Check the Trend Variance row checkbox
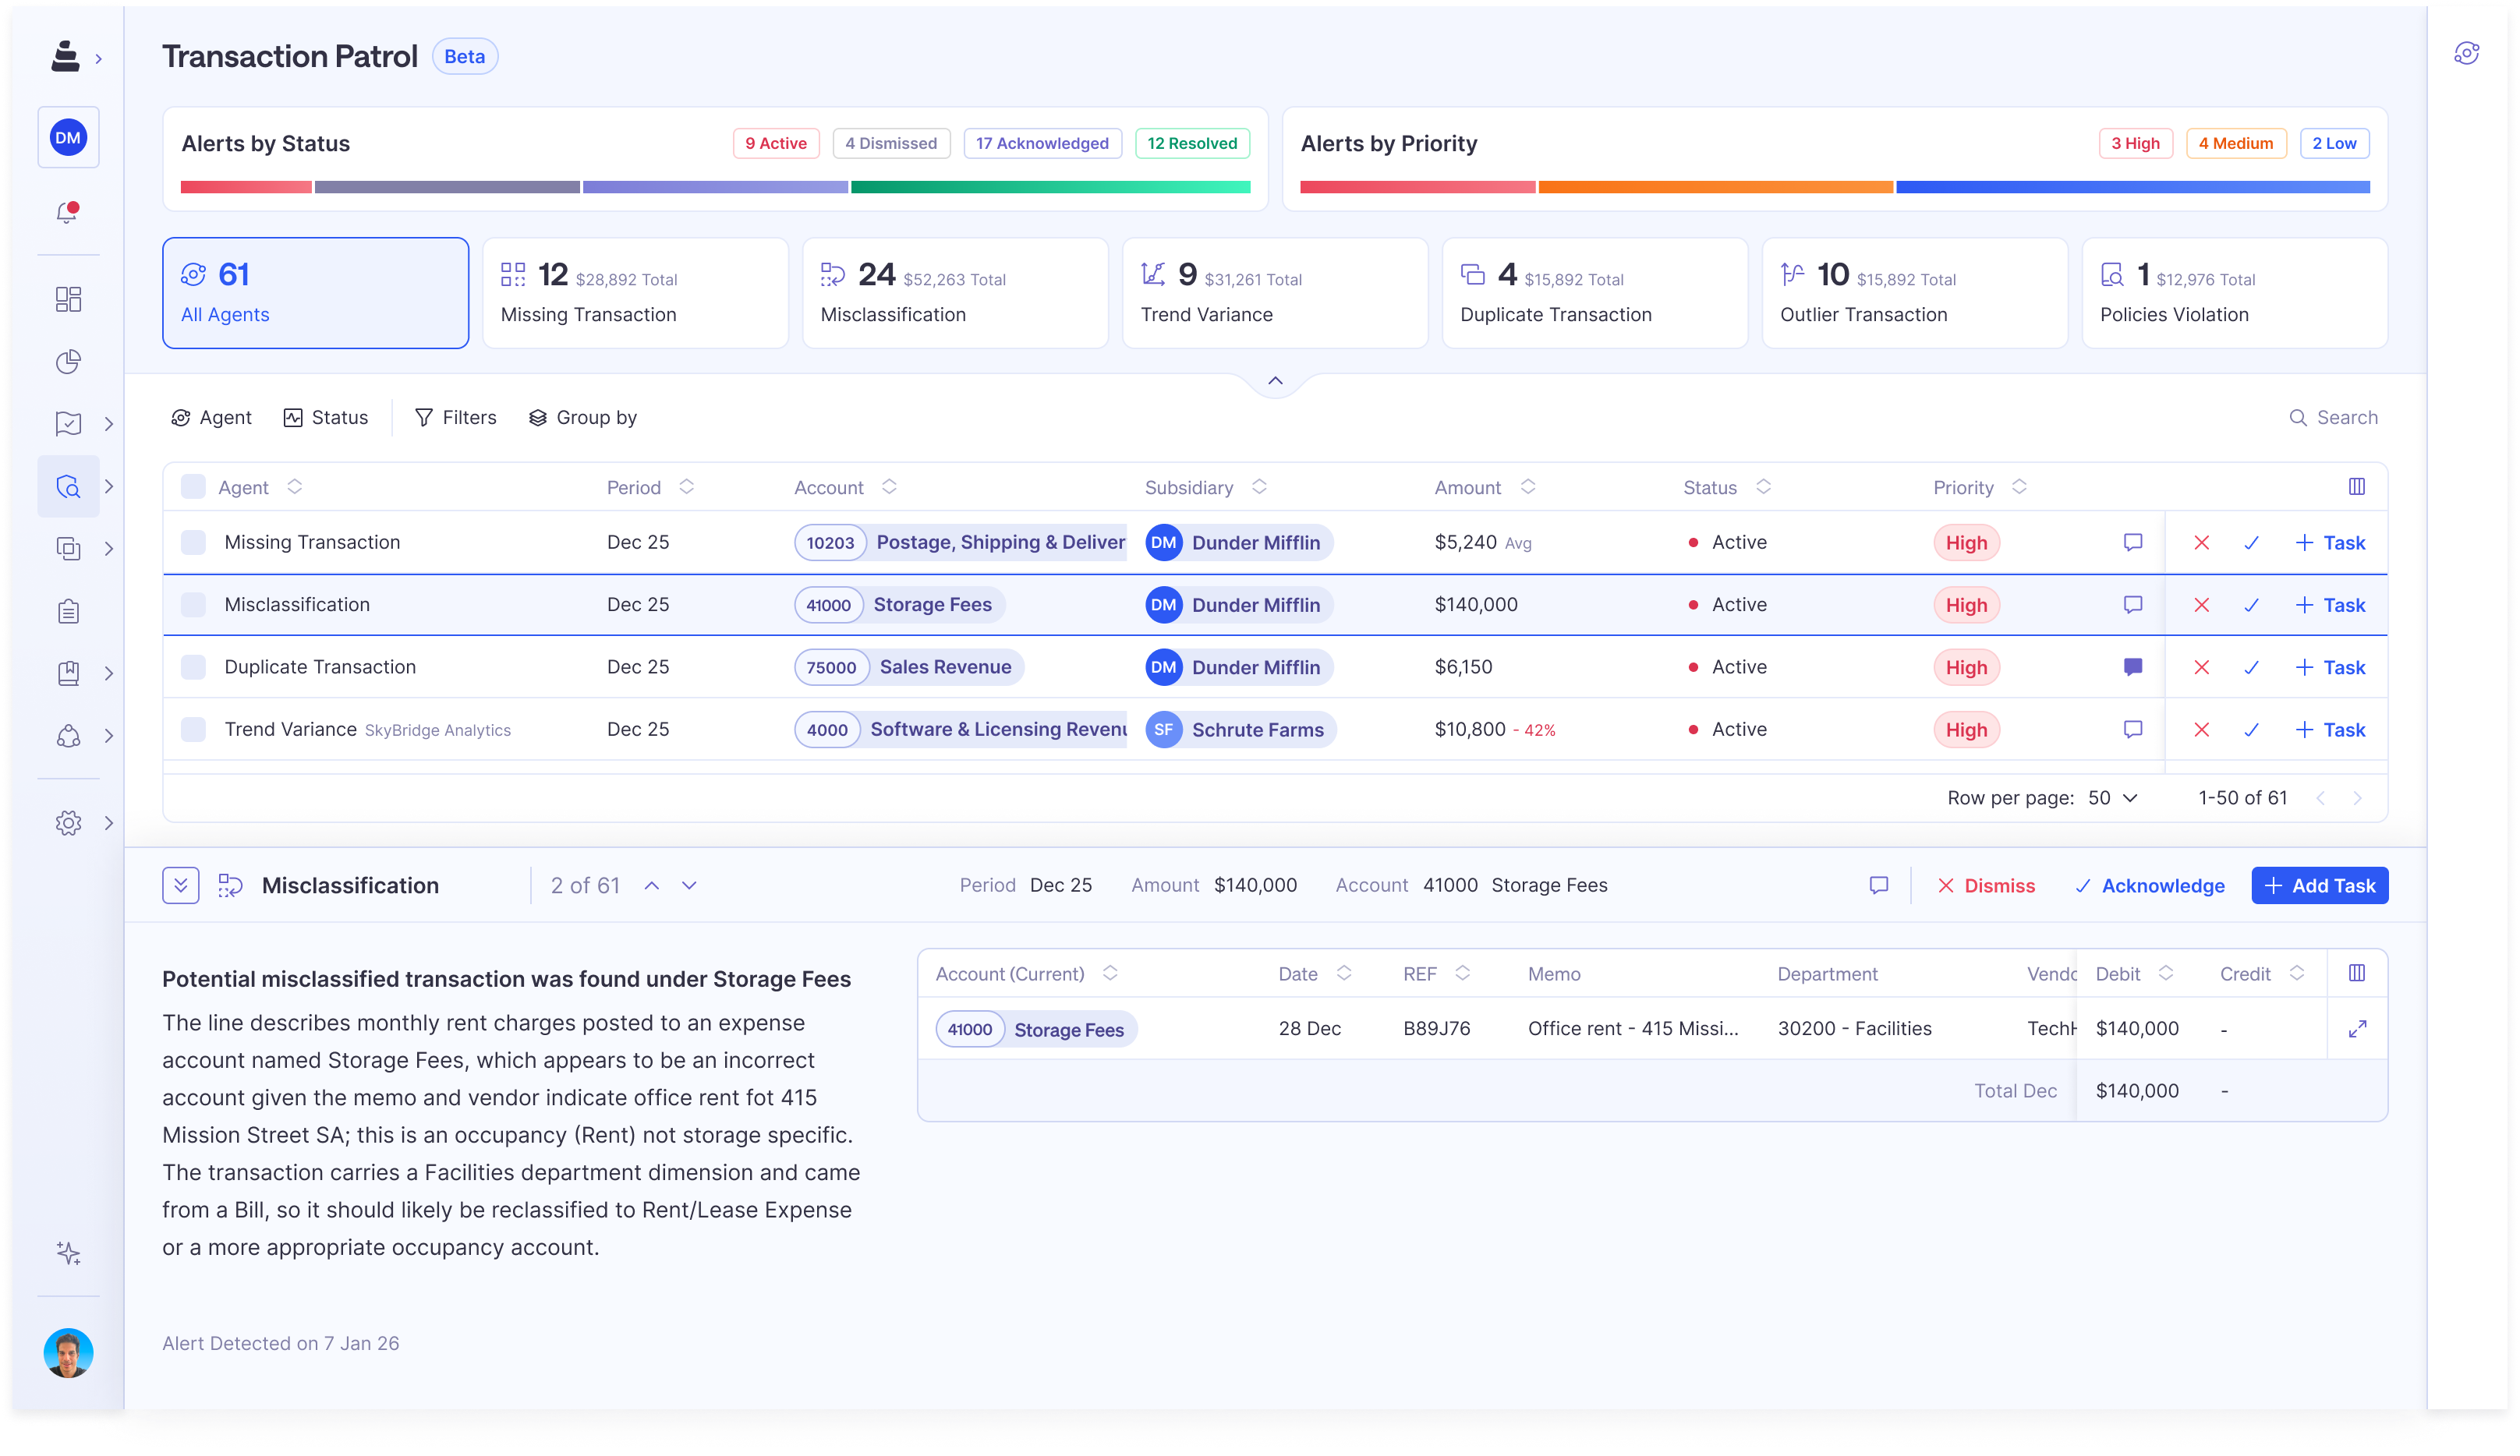 [x=193, y=729]
